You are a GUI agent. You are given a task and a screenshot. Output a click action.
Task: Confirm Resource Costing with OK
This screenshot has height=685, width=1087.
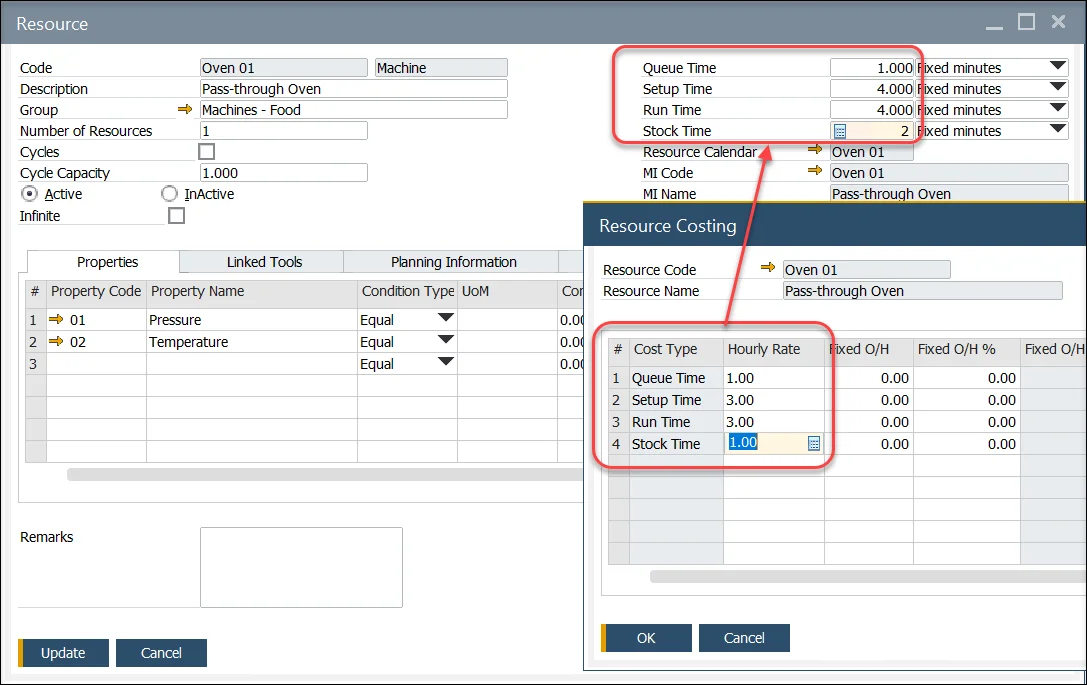(x=645, y=637)
